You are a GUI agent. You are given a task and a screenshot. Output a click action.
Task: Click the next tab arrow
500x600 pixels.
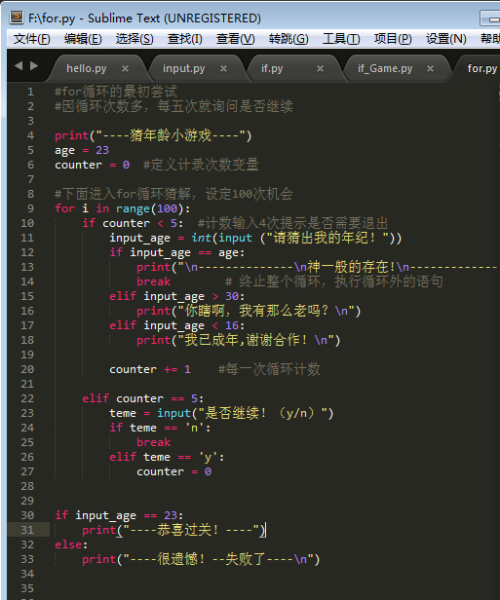click(34, 66)
